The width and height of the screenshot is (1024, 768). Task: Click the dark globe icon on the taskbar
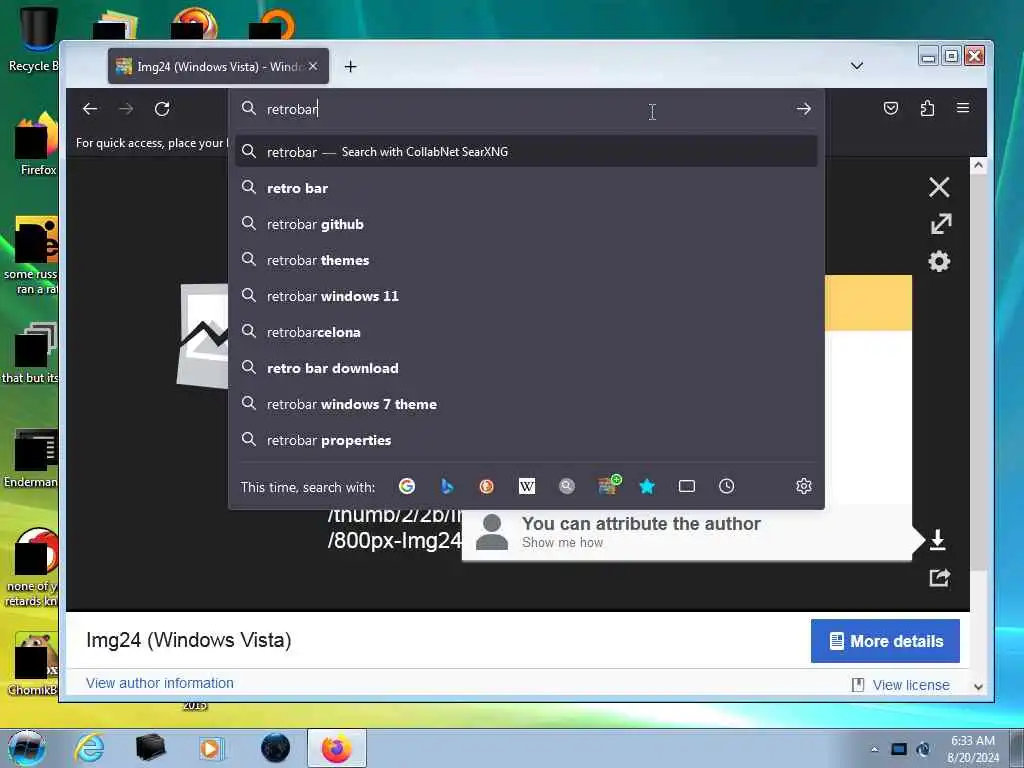point(275,748)
